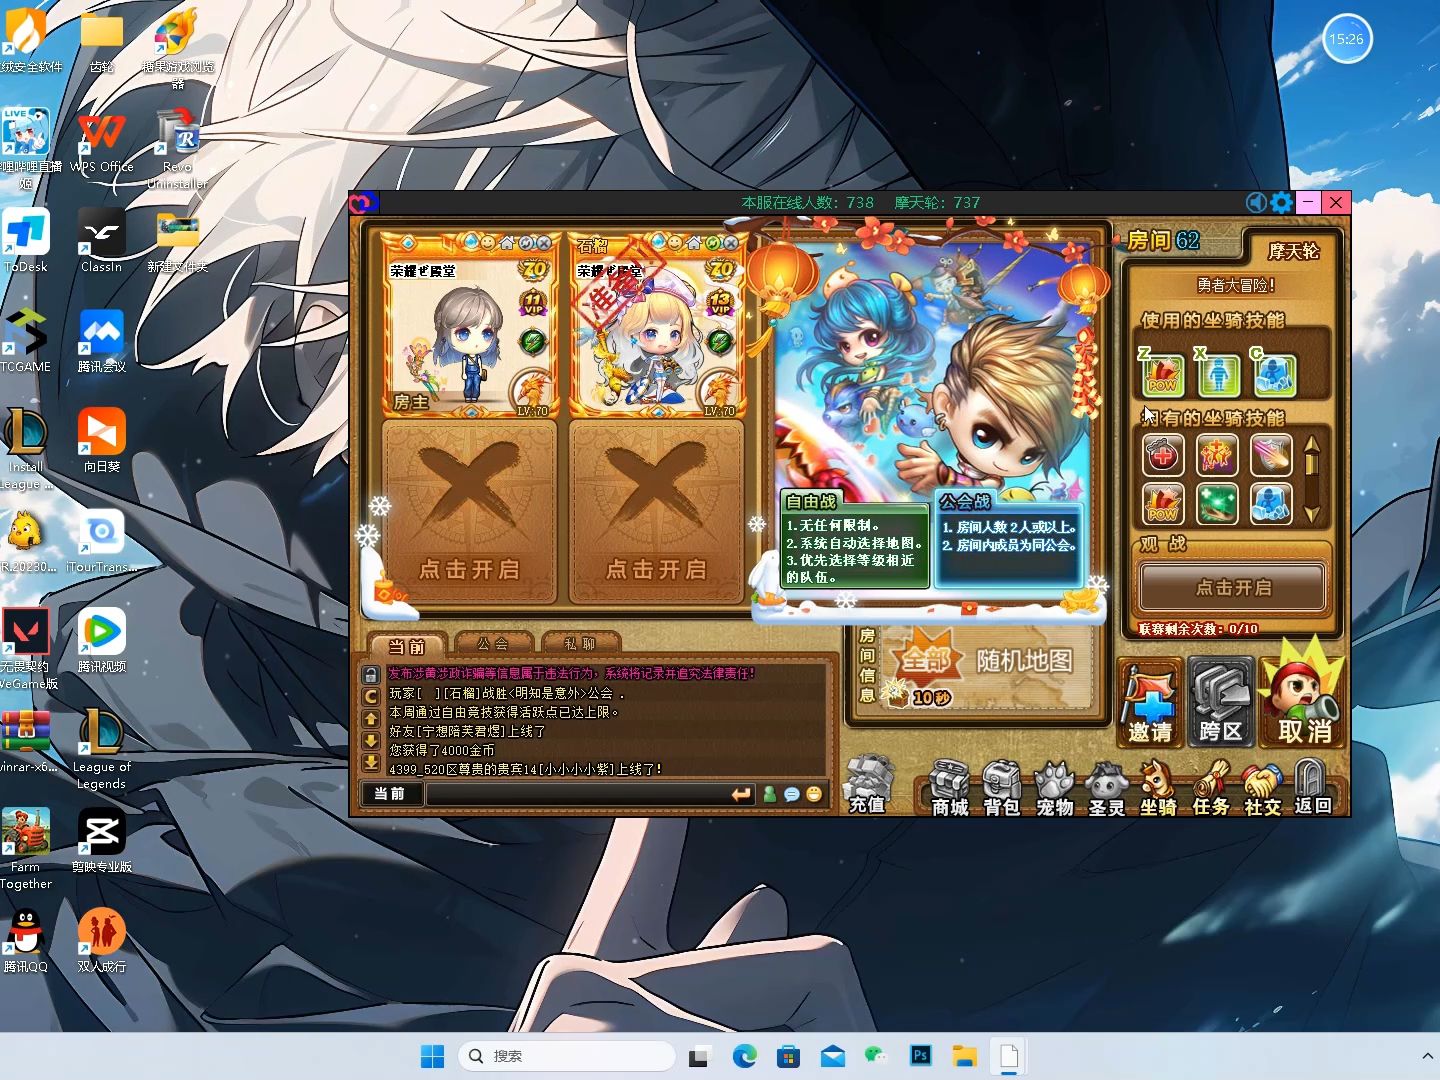Switch to the 当前 chat tab
Image resolution: width=1440 pixels, height=1080 pixels.
pos(407,645)
